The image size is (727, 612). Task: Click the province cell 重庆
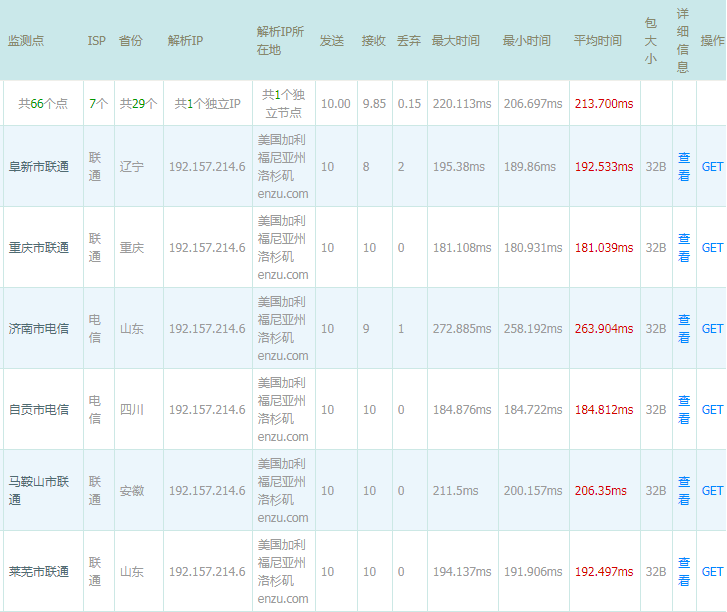click(x=132, y=248)
